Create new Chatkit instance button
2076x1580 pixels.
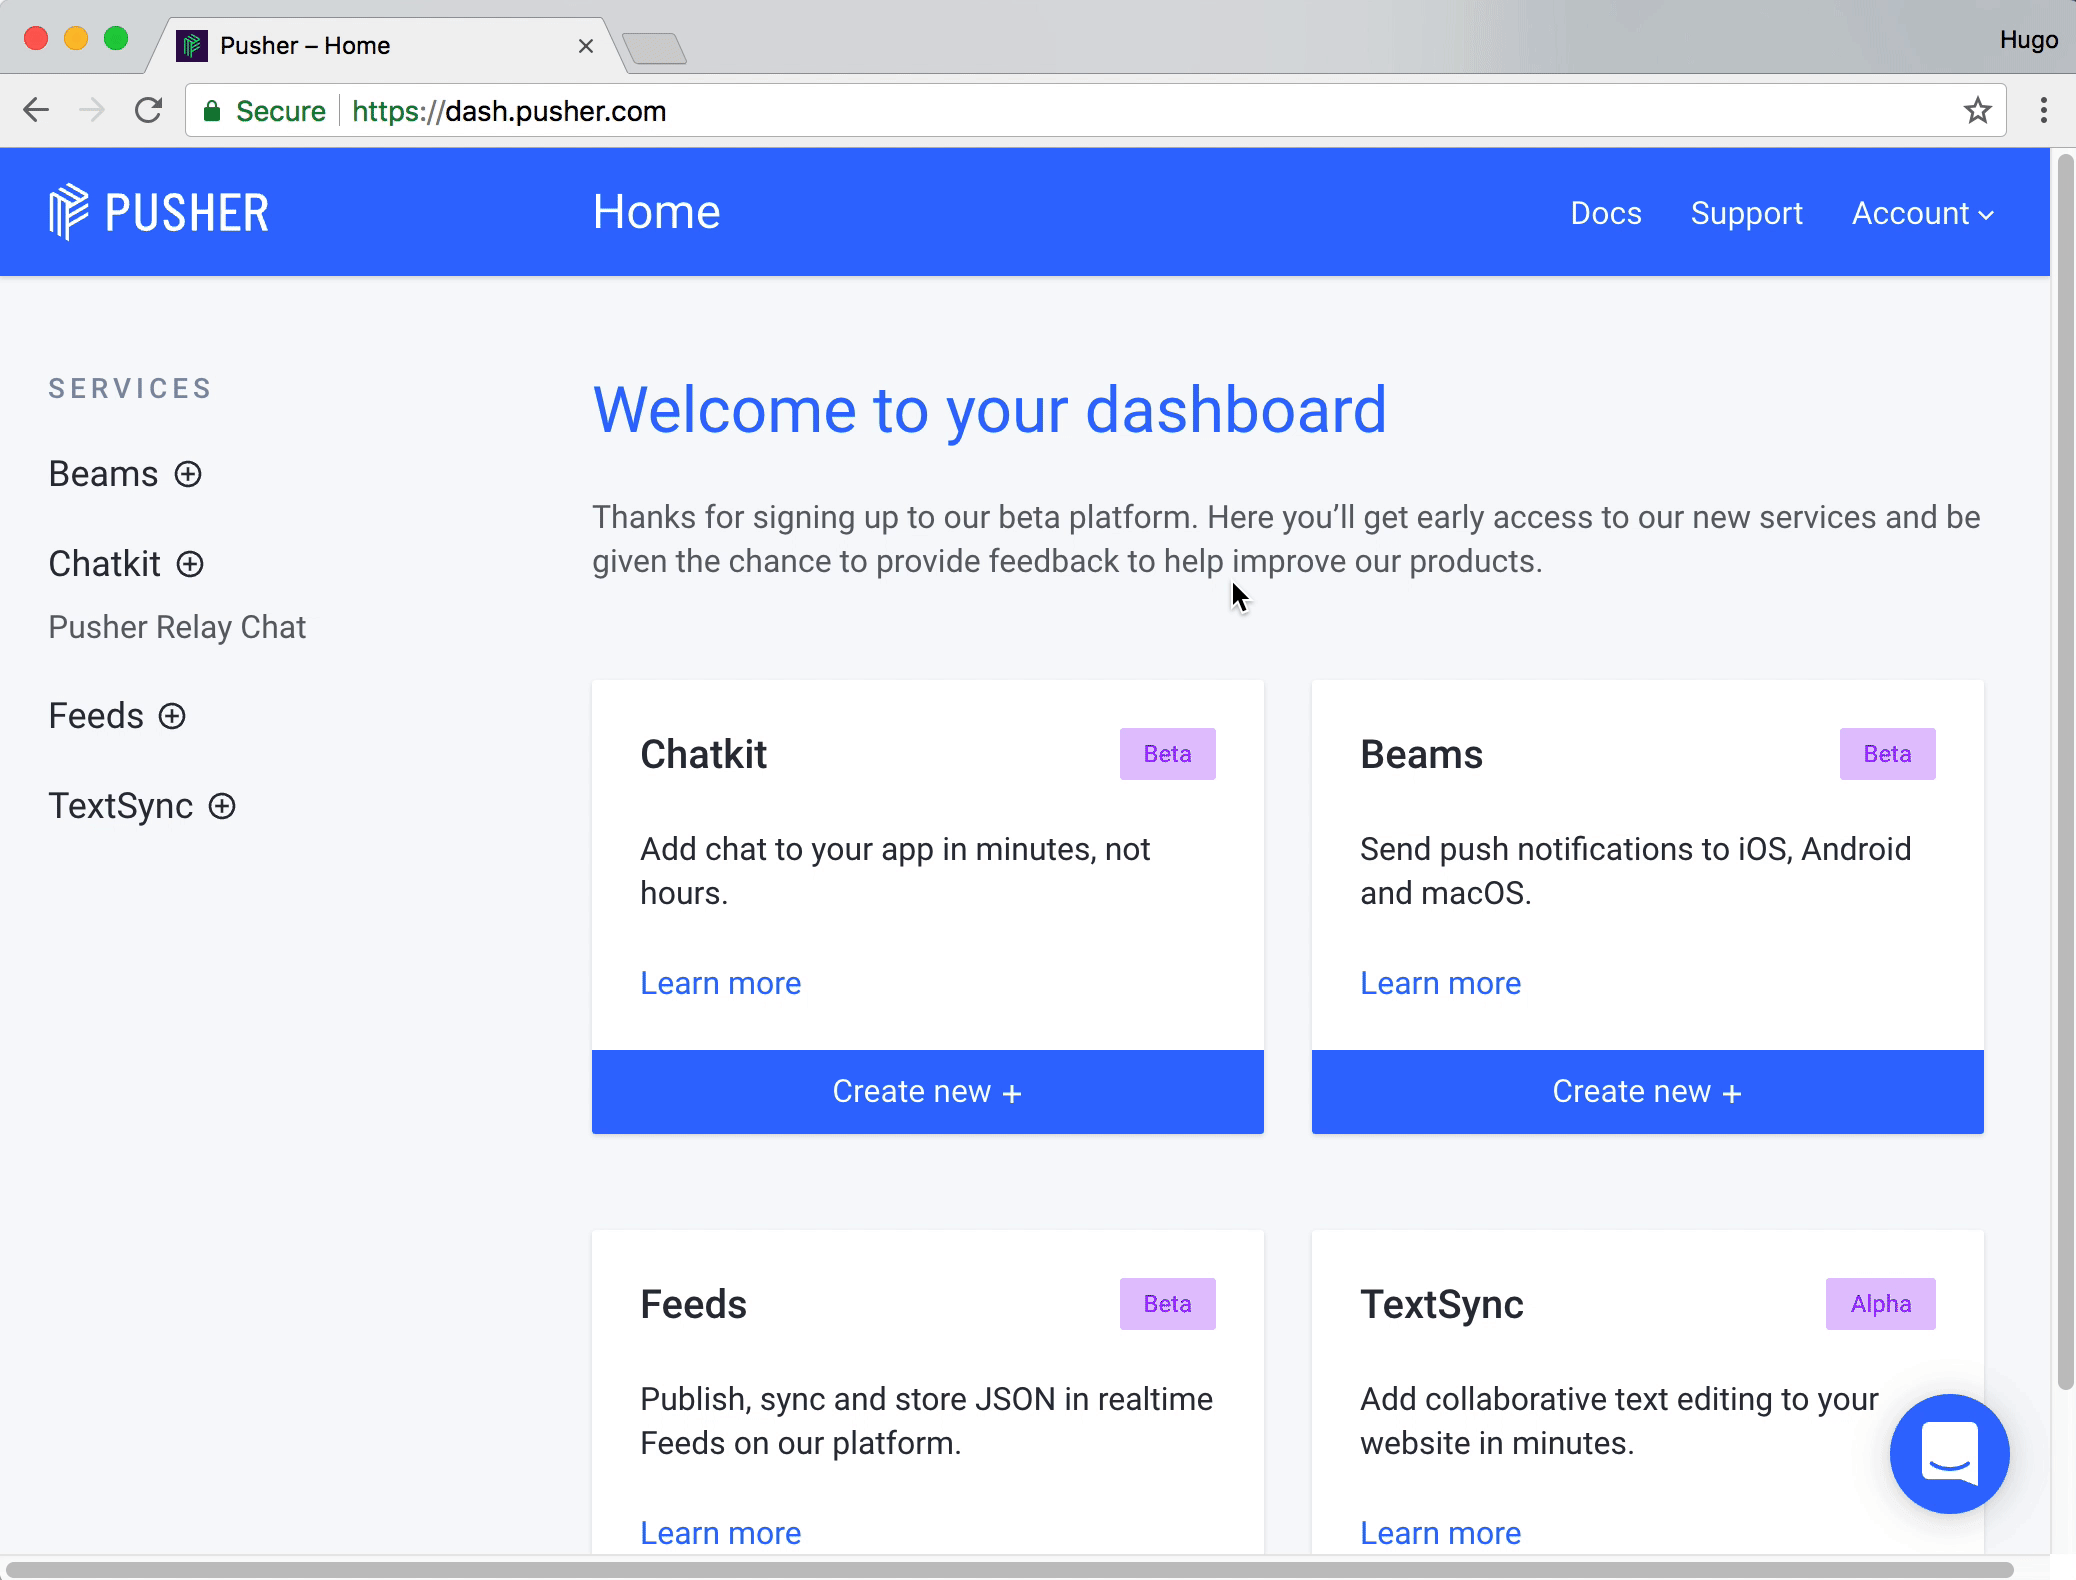pyautogui.click(x=927, y=1091)
